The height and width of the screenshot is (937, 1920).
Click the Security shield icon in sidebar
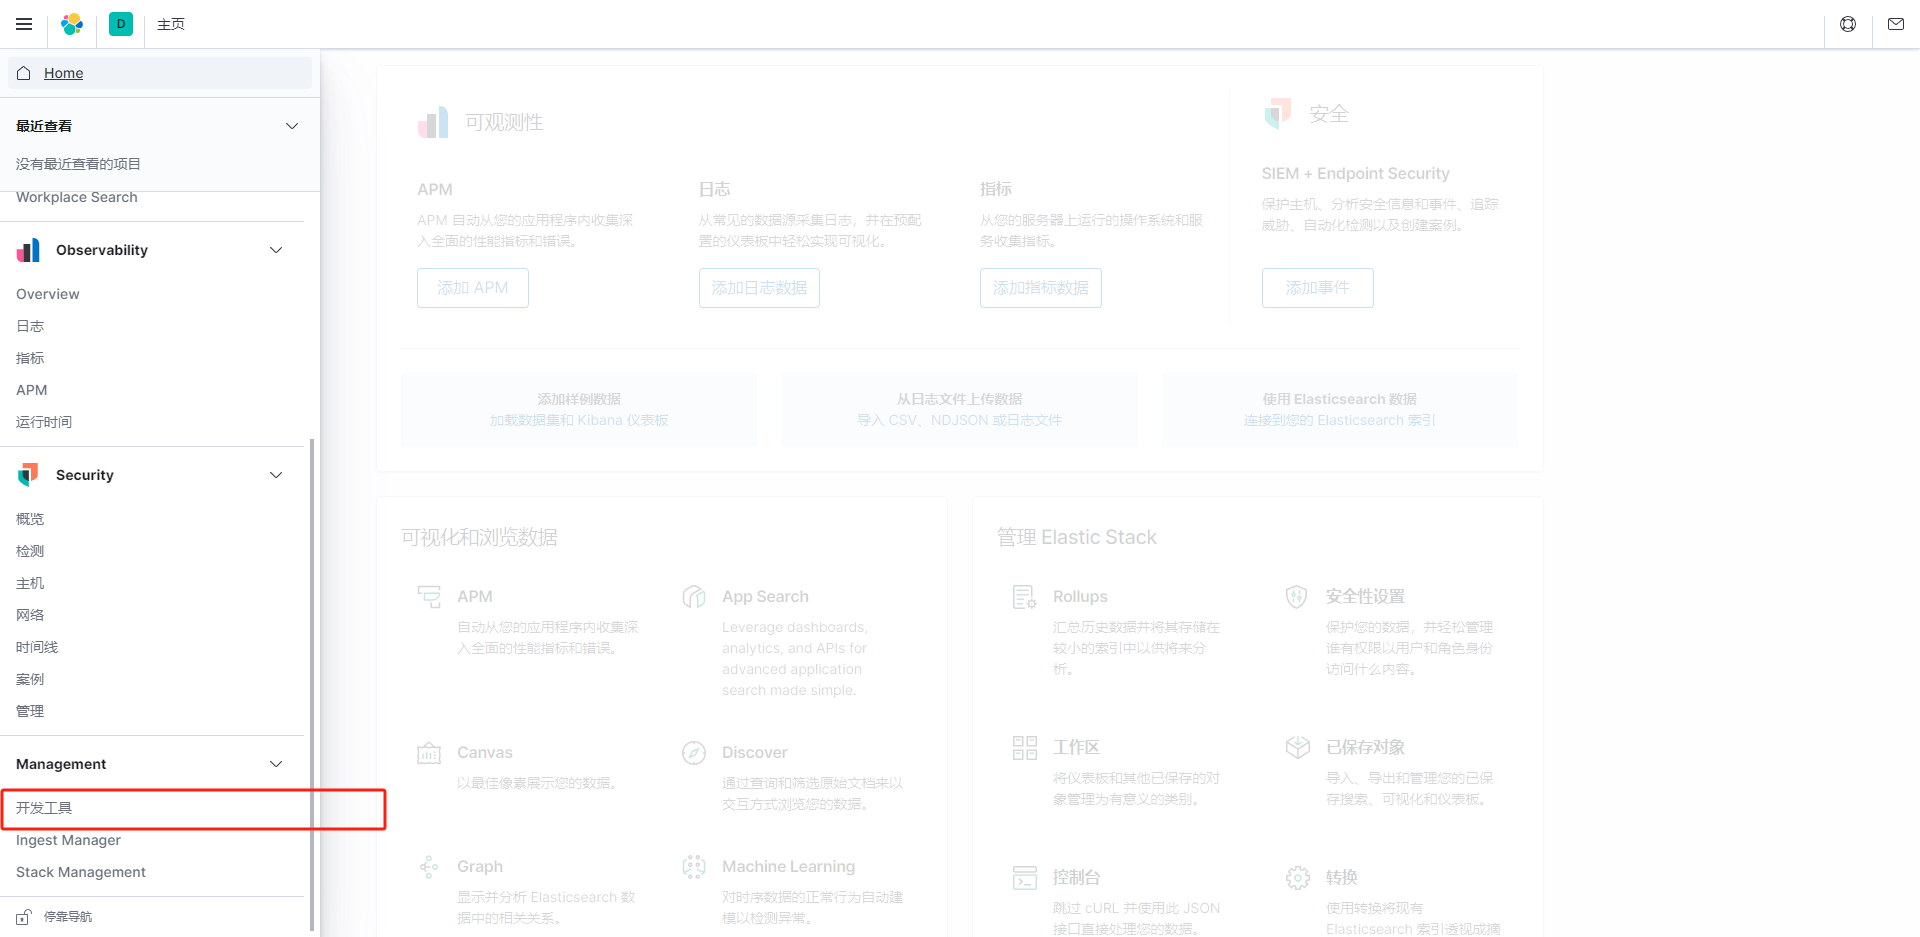(x=28, y=475)
